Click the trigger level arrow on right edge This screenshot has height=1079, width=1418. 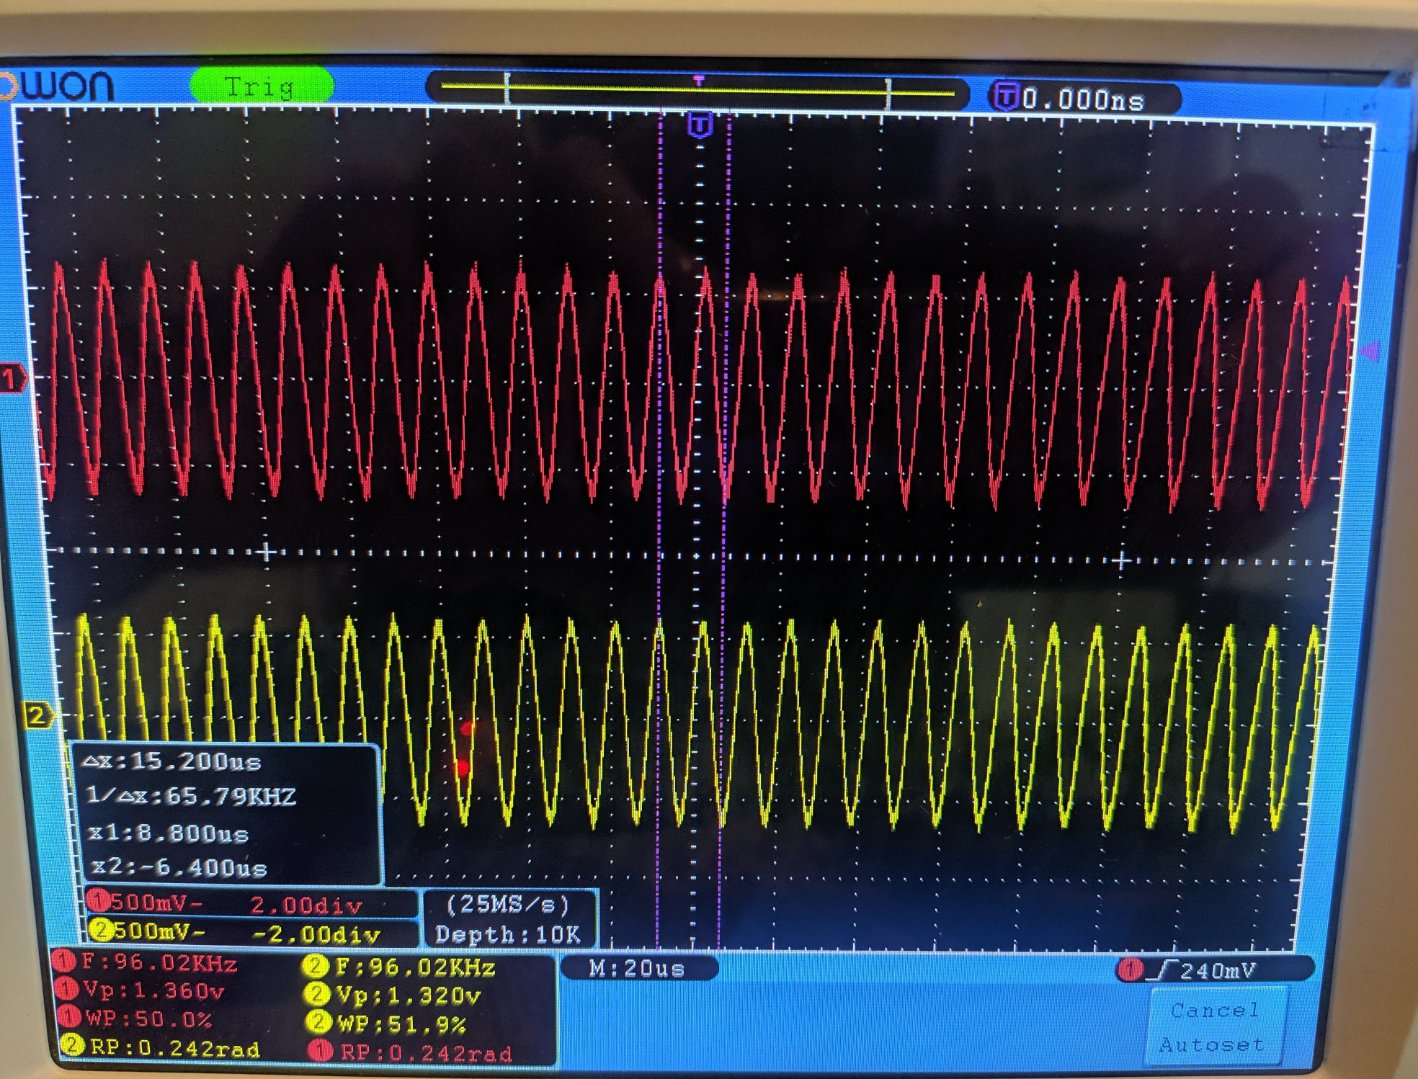click(1369, 351)
